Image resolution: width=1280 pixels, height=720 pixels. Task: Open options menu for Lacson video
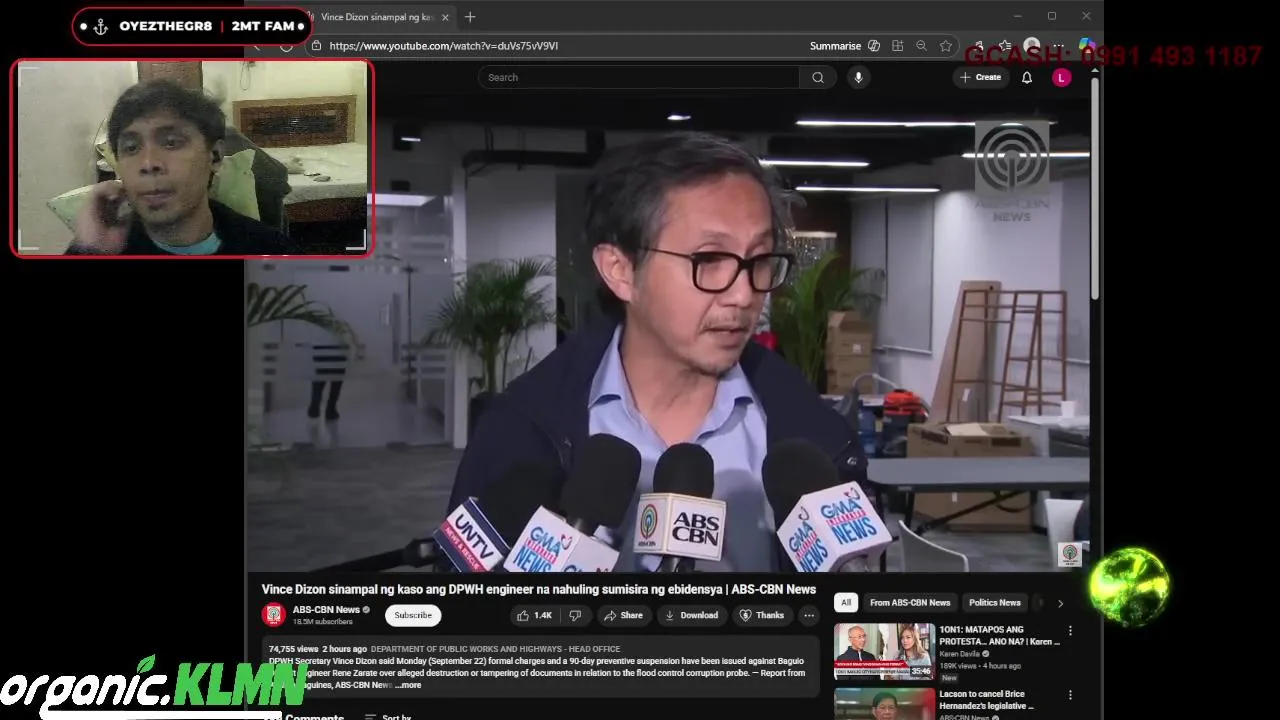(x=1070, y=695)
